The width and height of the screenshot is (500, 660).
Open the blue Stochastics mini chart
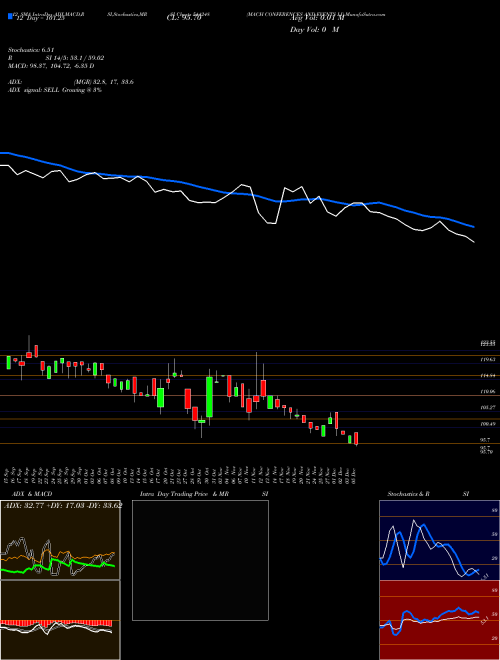pyautogui.click(x=439, y=540)
